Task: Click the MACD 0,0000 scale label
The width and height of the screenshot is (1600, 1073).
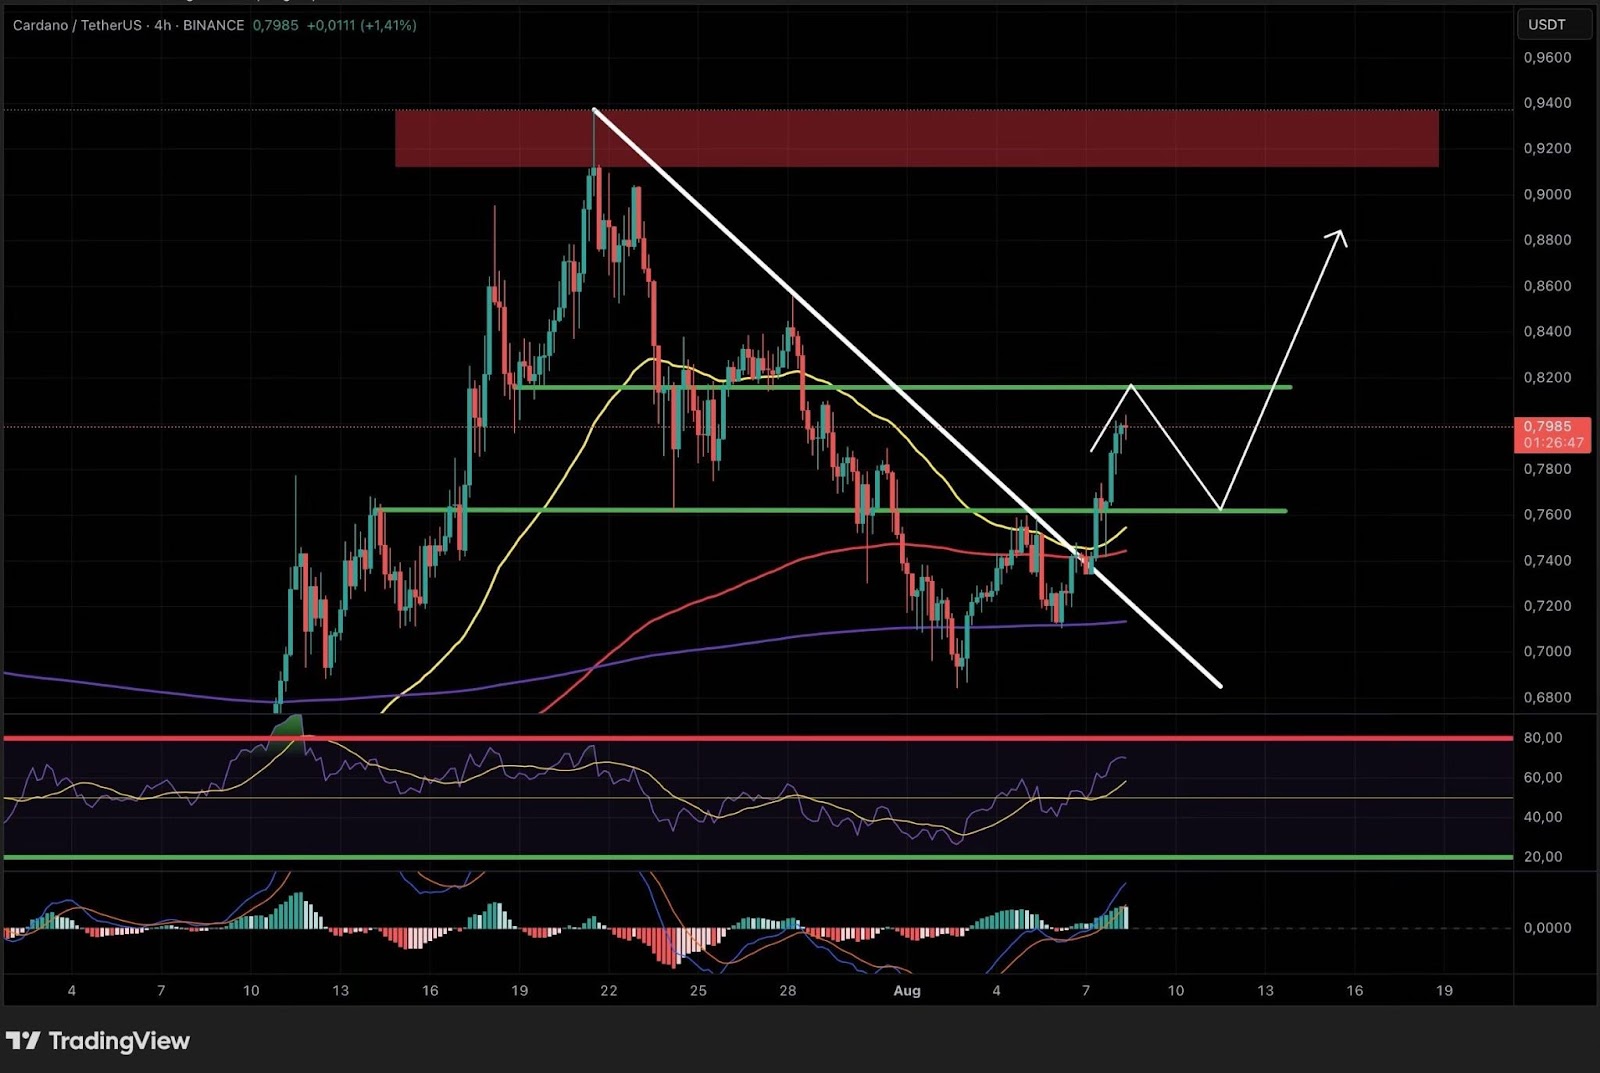Action: coord(1547,928)
